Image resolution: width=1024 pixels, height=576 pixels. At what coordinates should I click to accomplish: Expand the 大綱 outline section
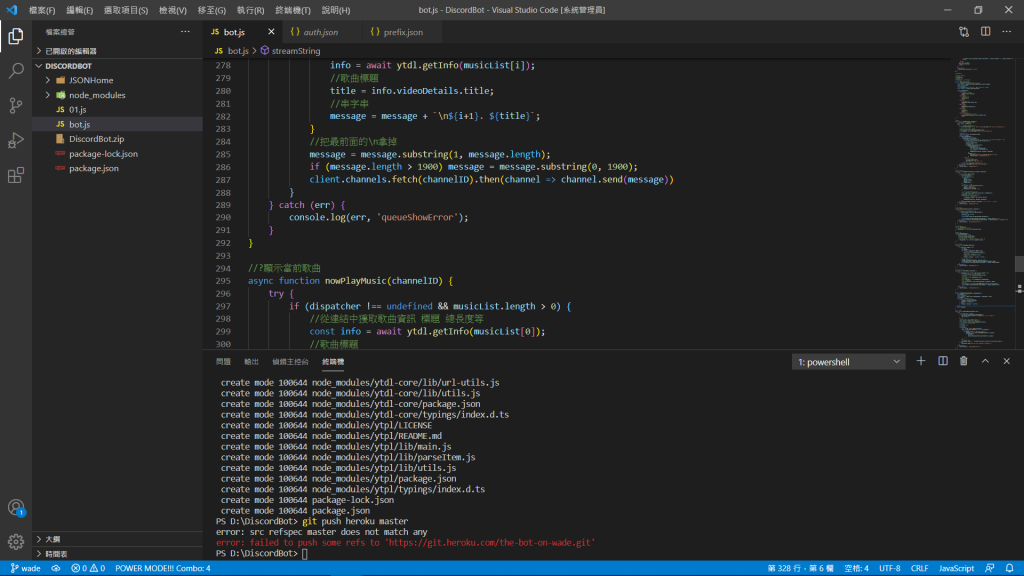click(52, 538)
